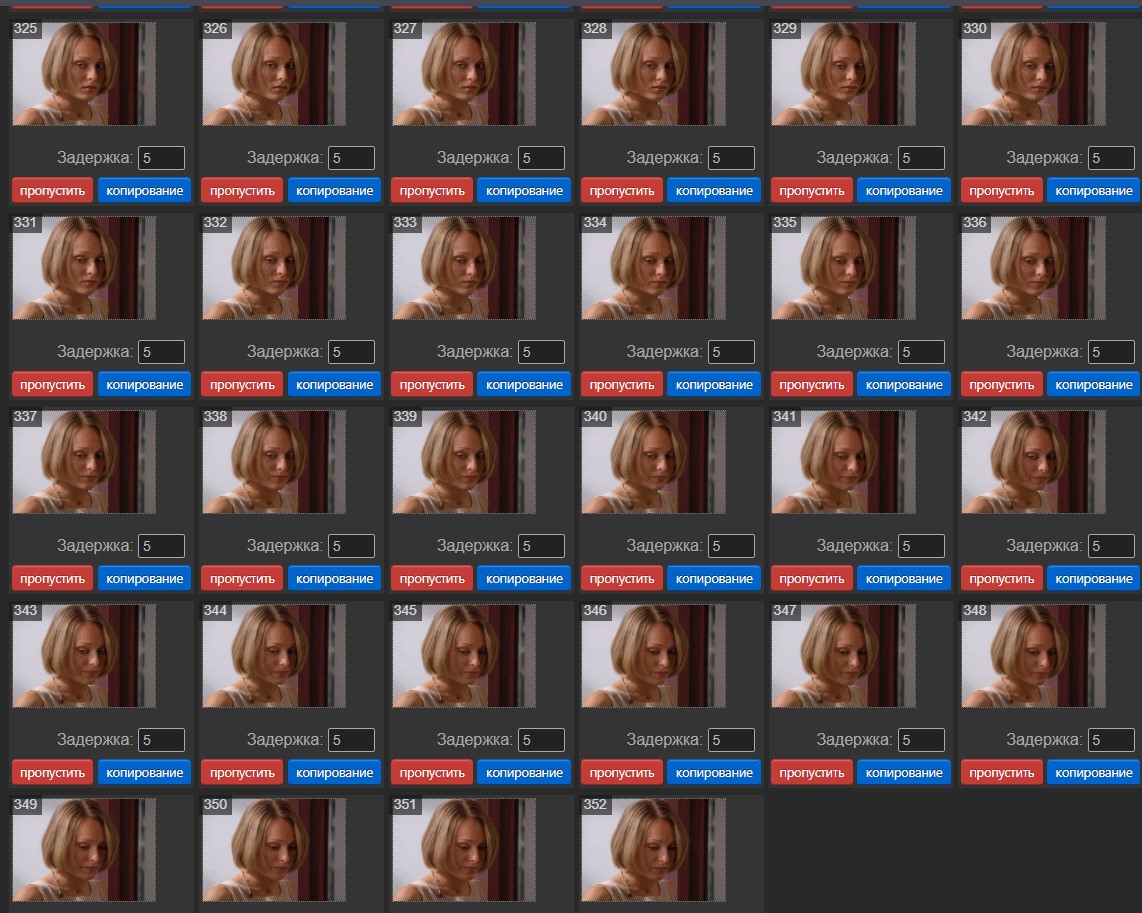
Task: Click delay input of frame 330
Action: [1111, 158]
